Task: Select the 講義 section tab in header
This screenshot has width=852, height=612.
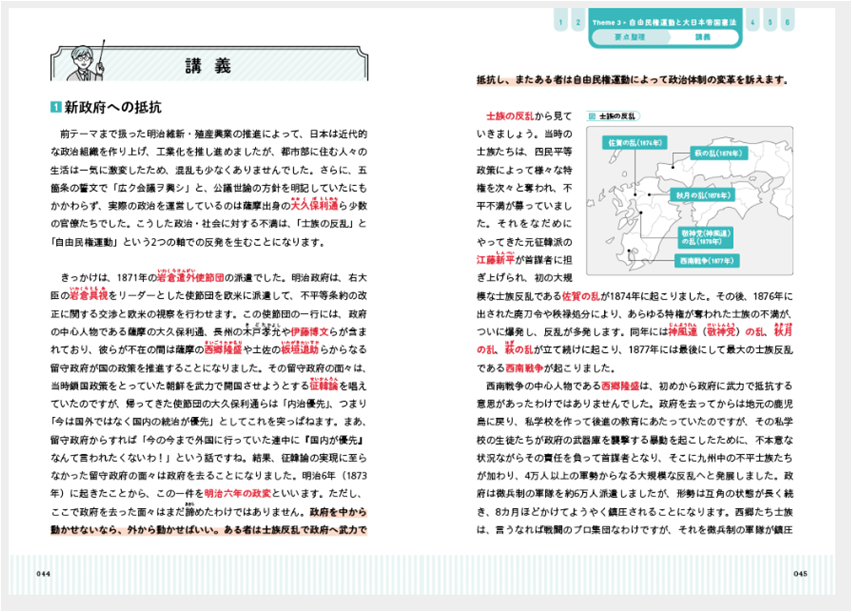Action: (x=701, y=37)
